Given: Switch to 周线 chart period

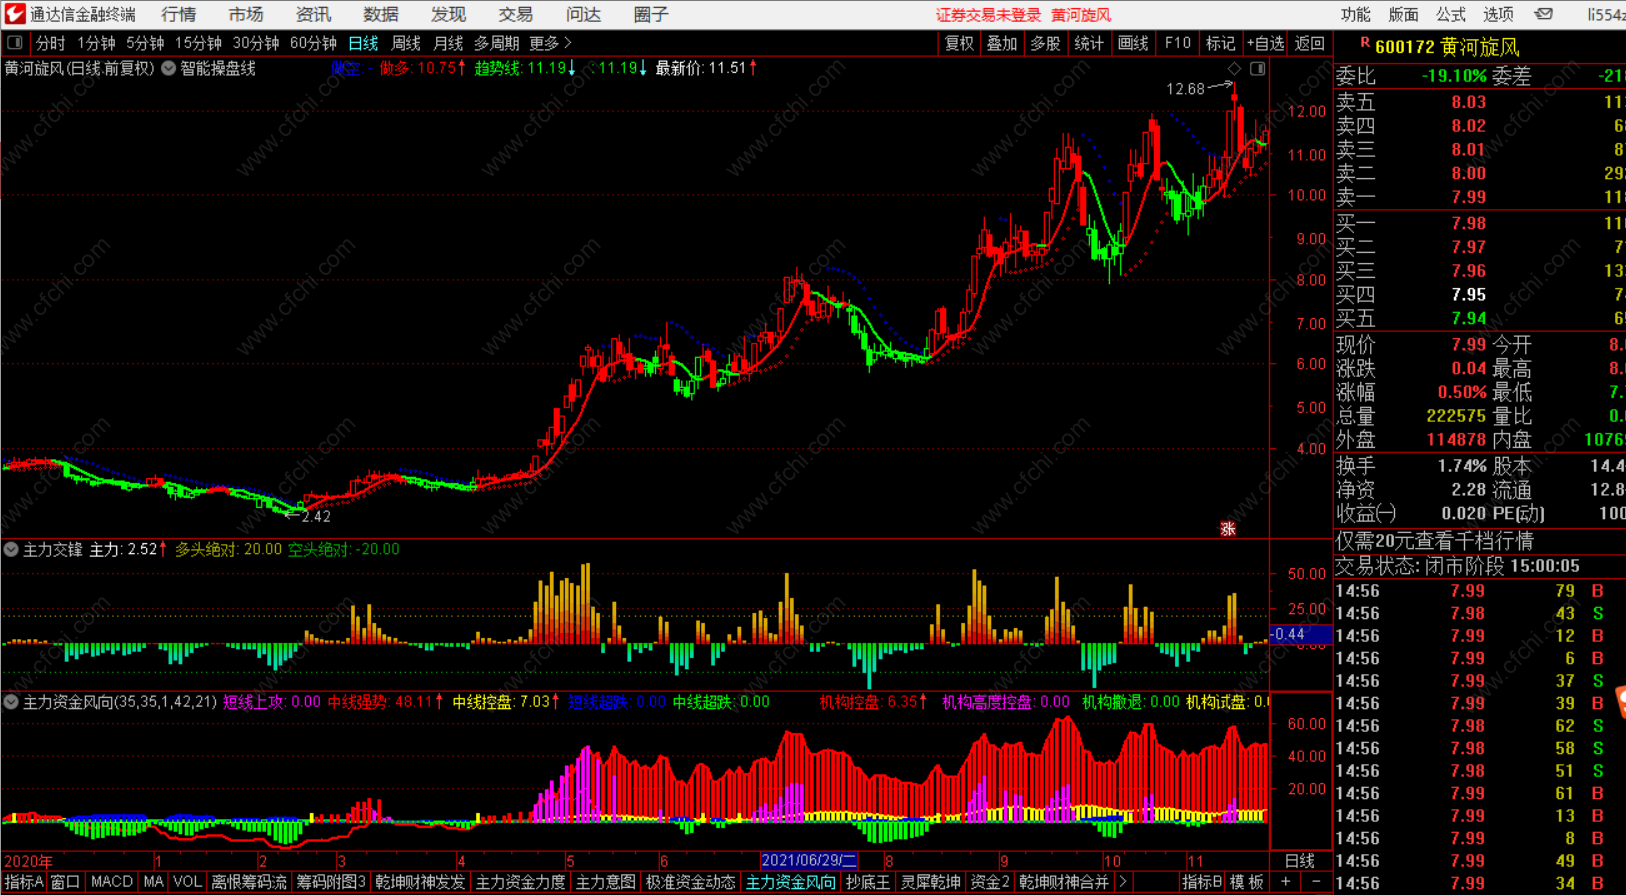Looking at the screenshot, I should coord(406,43).
